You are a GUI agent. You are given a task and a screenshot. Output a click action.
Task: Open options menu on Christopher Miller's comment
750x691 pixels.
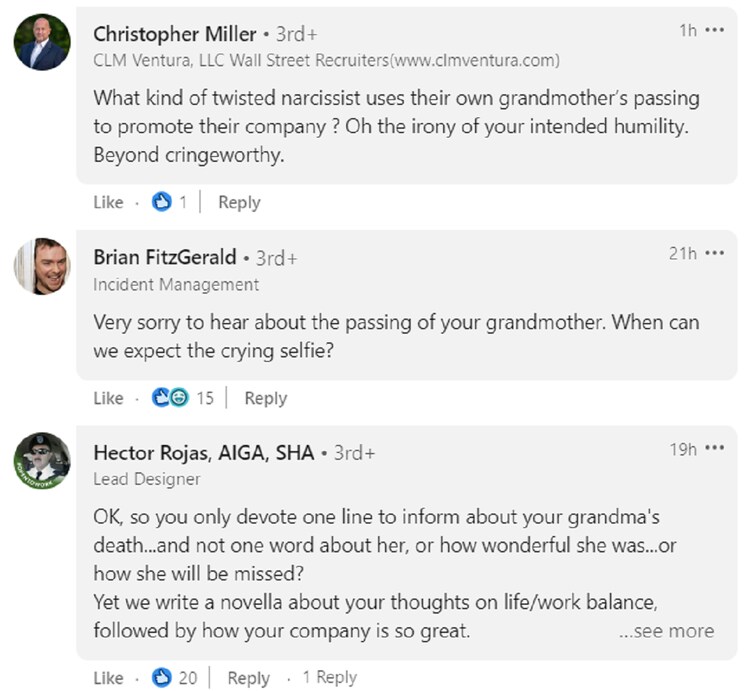tap(714, 30)
